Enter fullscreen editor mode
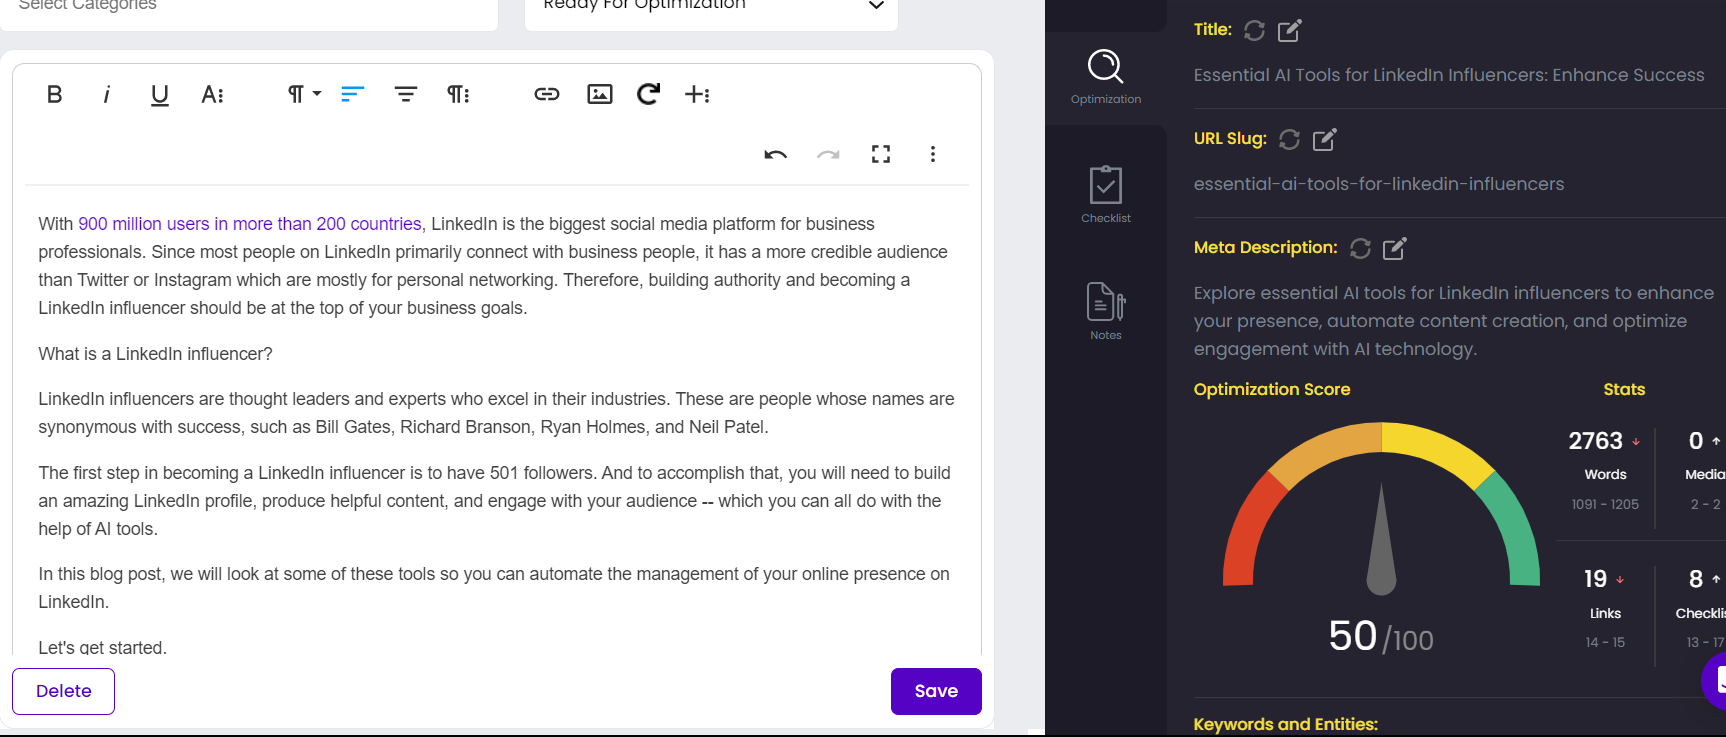The image size is (1726, 737). 880,154
